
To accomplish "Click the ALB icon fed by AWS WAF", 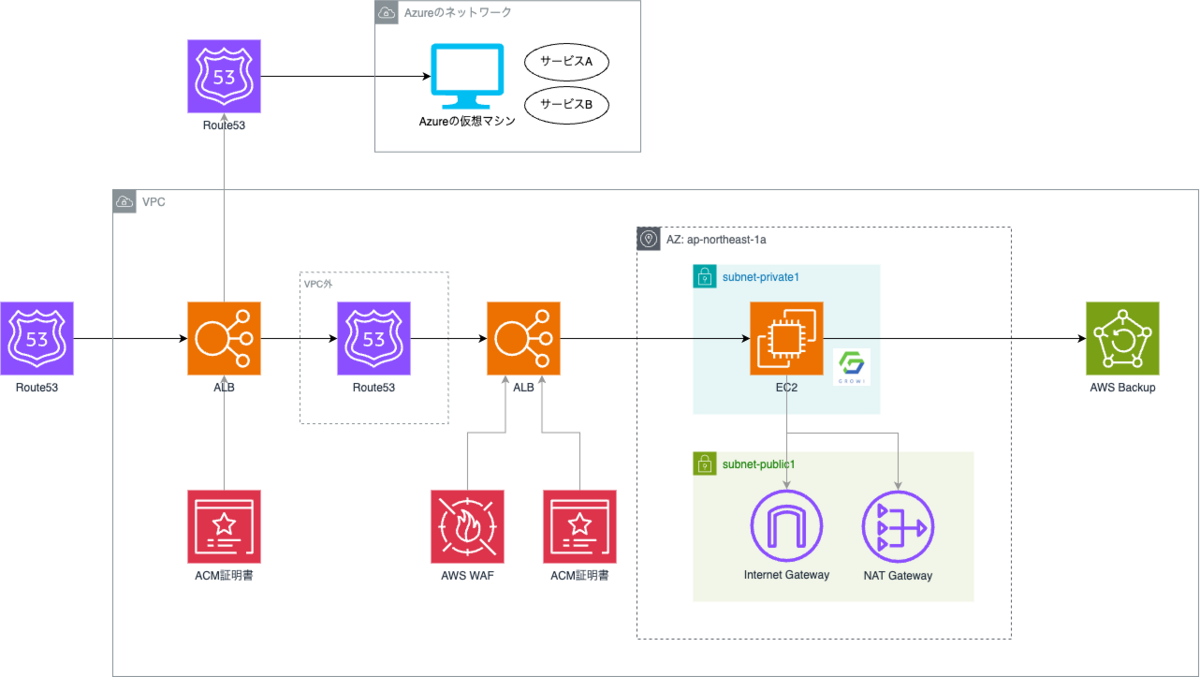I will pos(524,338).
